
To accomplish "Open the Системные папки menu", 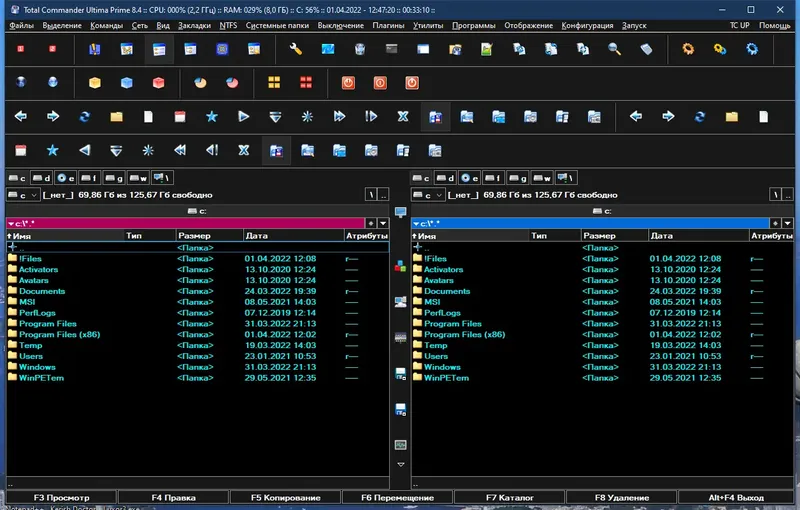I will 277,26.
